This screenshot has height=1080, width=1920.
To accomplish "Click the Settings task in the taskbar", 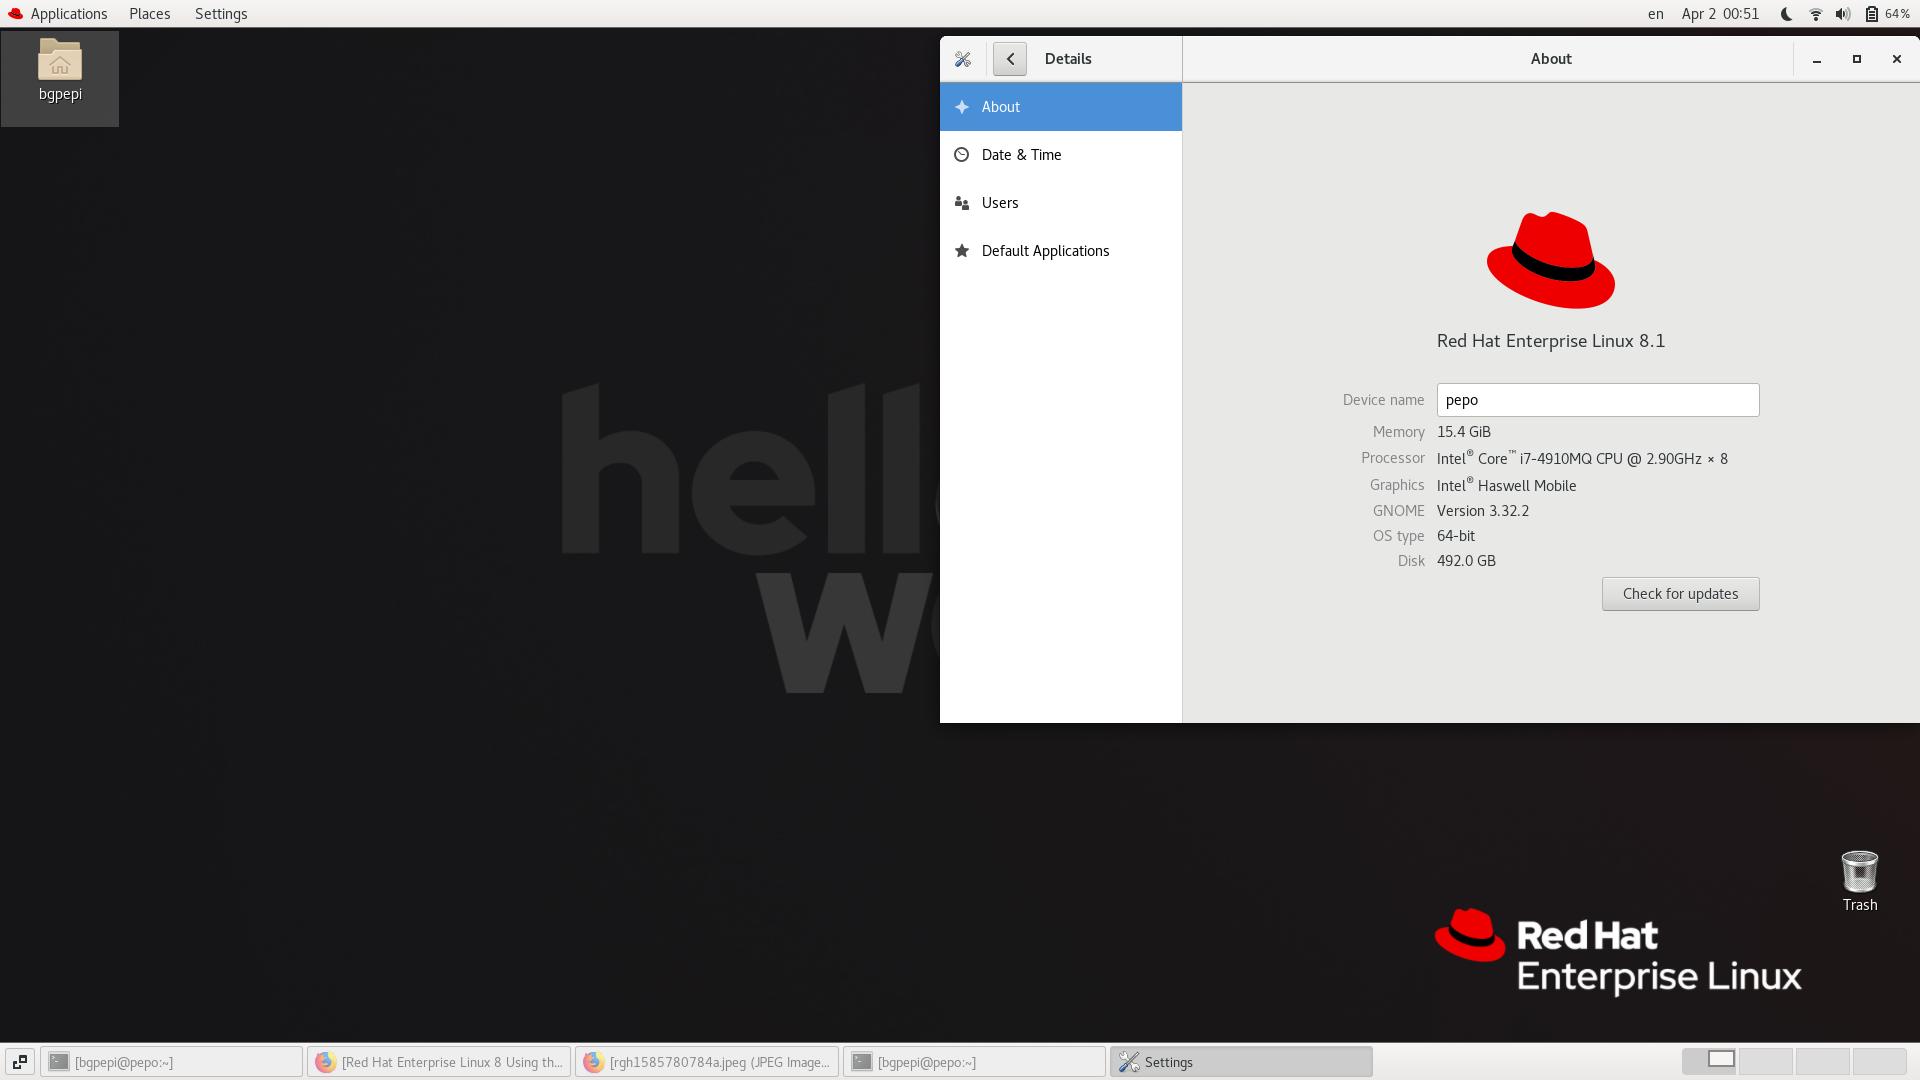I will coord(1241,1062).
